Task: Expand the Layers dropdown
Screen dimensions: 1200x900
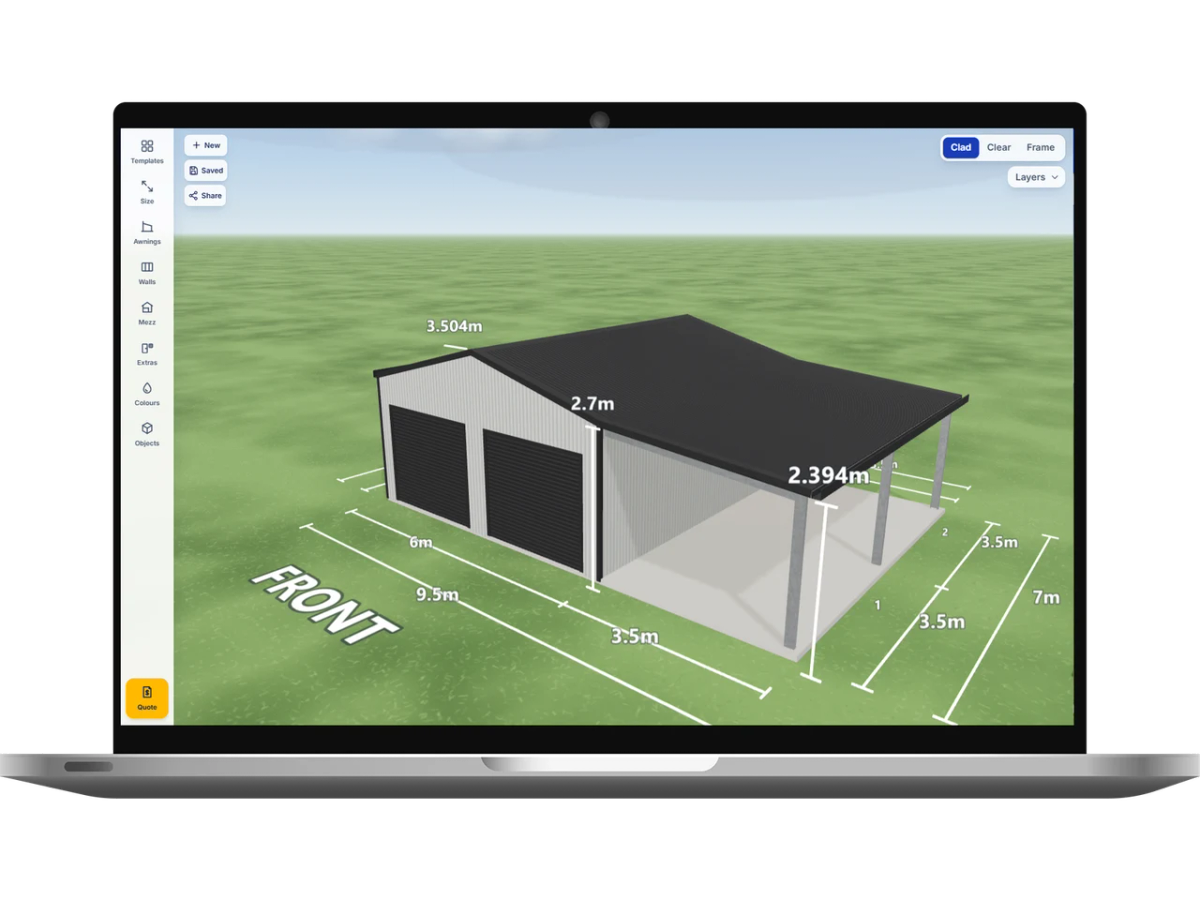Action: 1036,177
